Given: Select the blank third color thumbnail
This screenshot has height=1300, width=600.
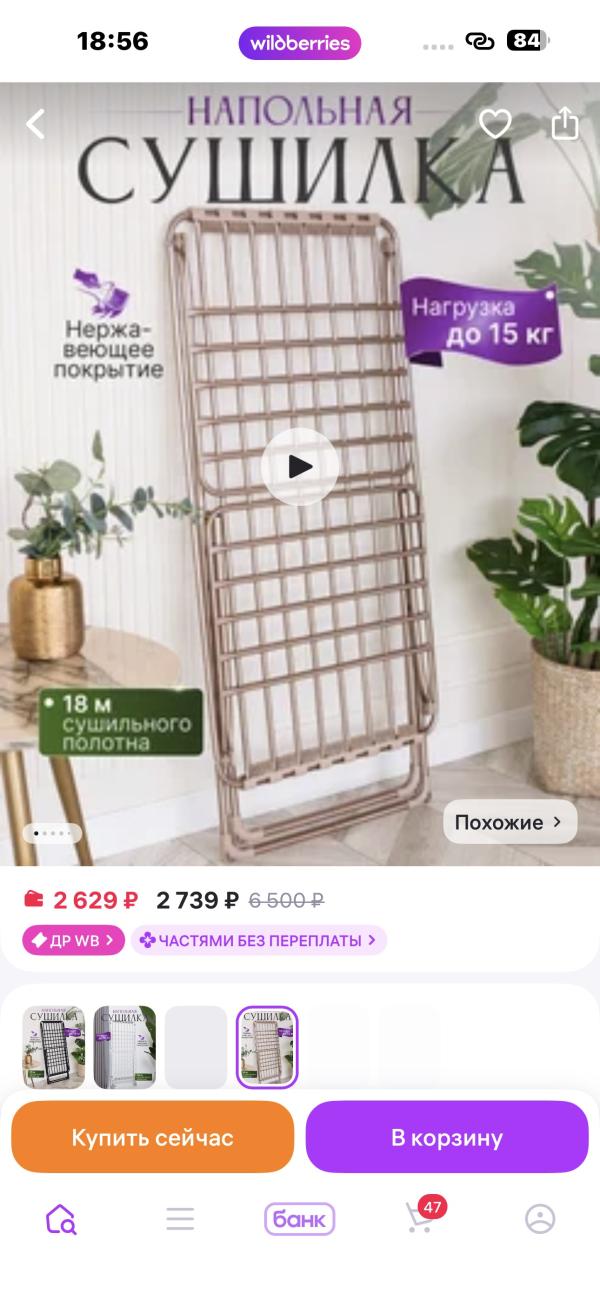Looking at the screenshot, I should pyautogui.click(x=196, y=1047).
